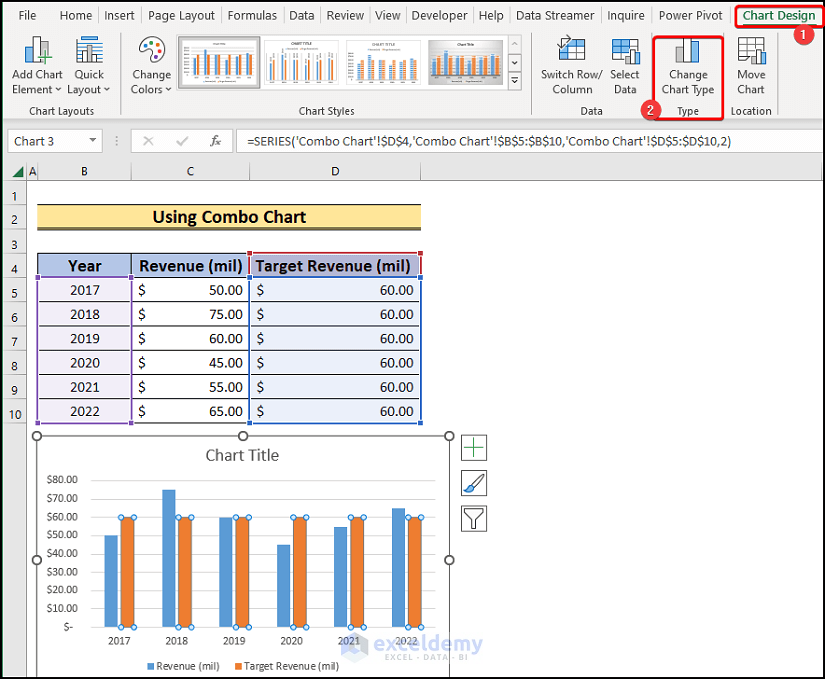Image resolution: width=825 pixels, height=679 pixels.
Task: Click the Insert Function fx icon
Action: click(215, 141)
